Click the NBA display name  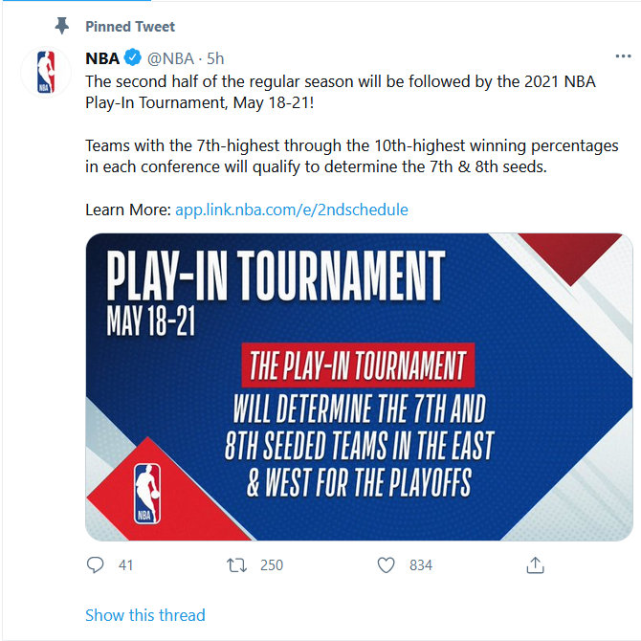click(102, 59)
